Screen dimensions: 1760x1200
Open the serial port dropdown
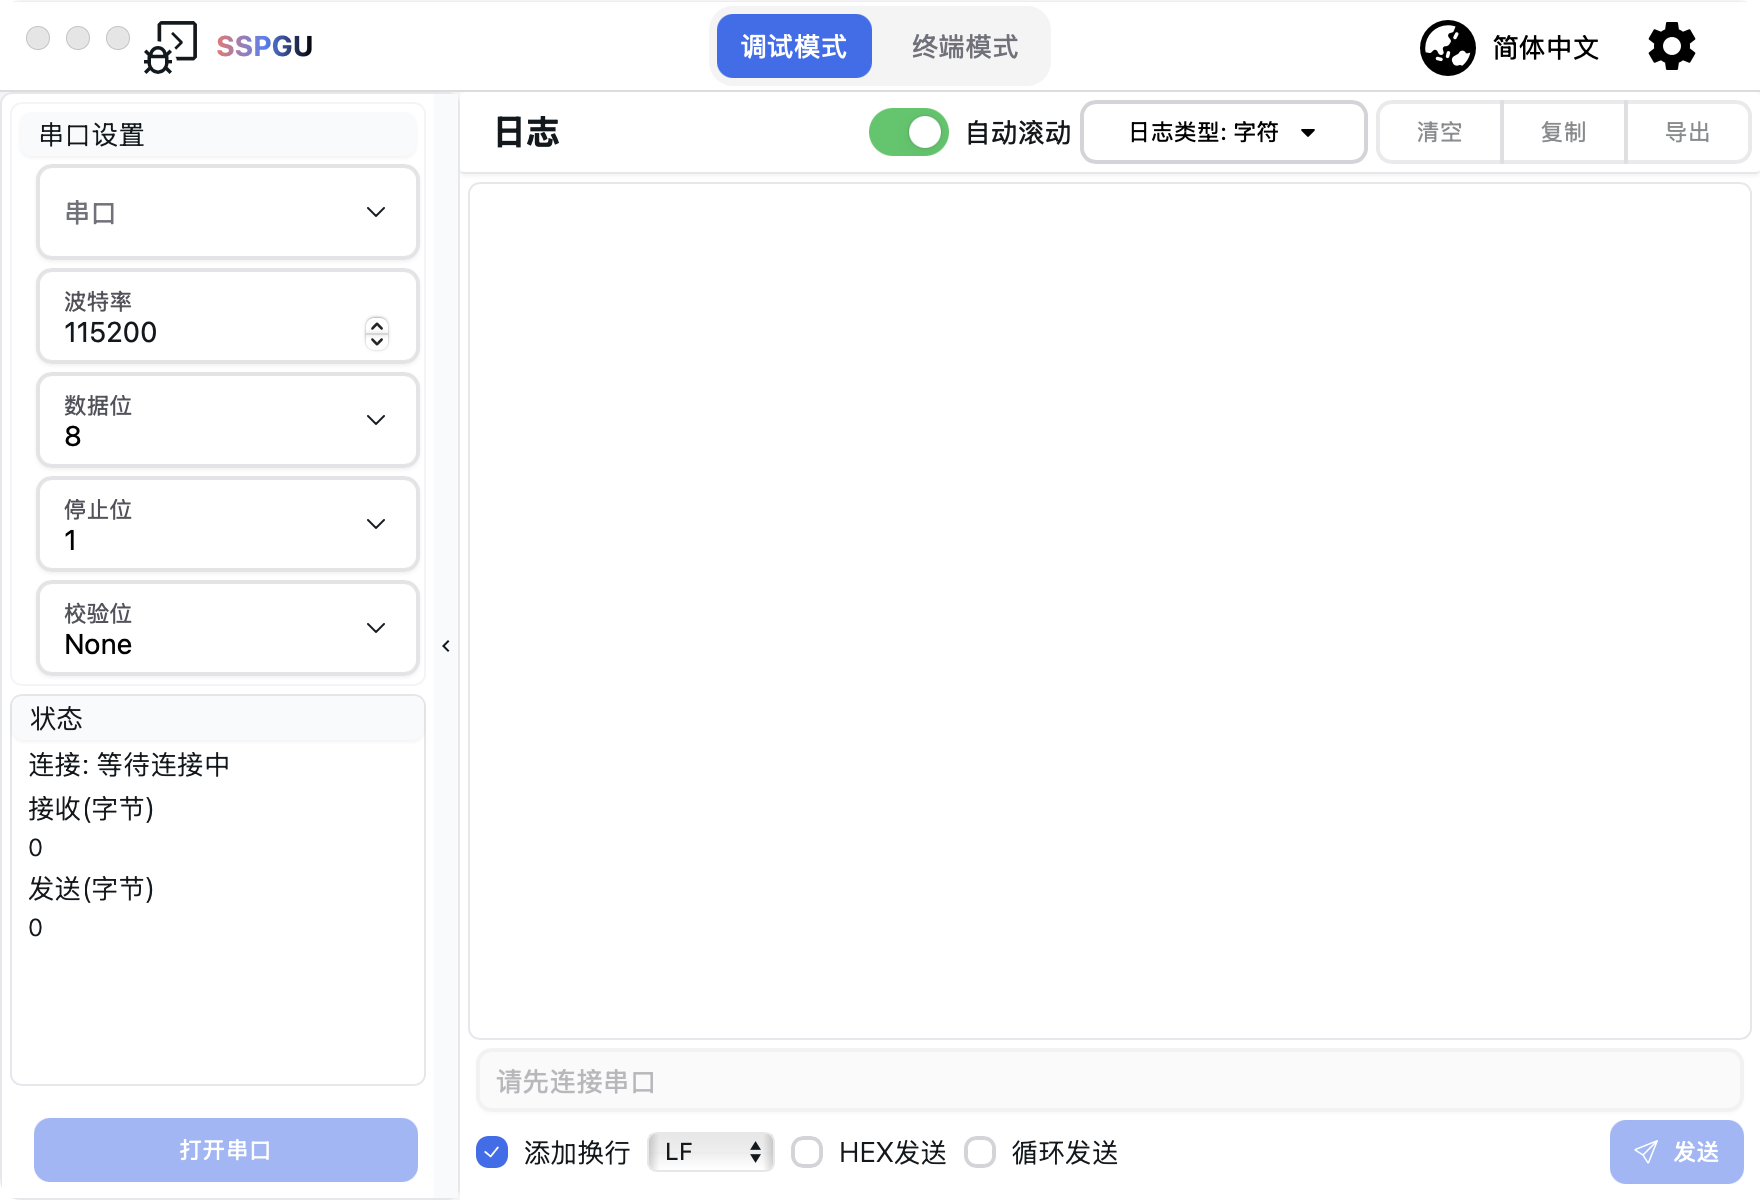pyautogui.click(x=227, y=212)
